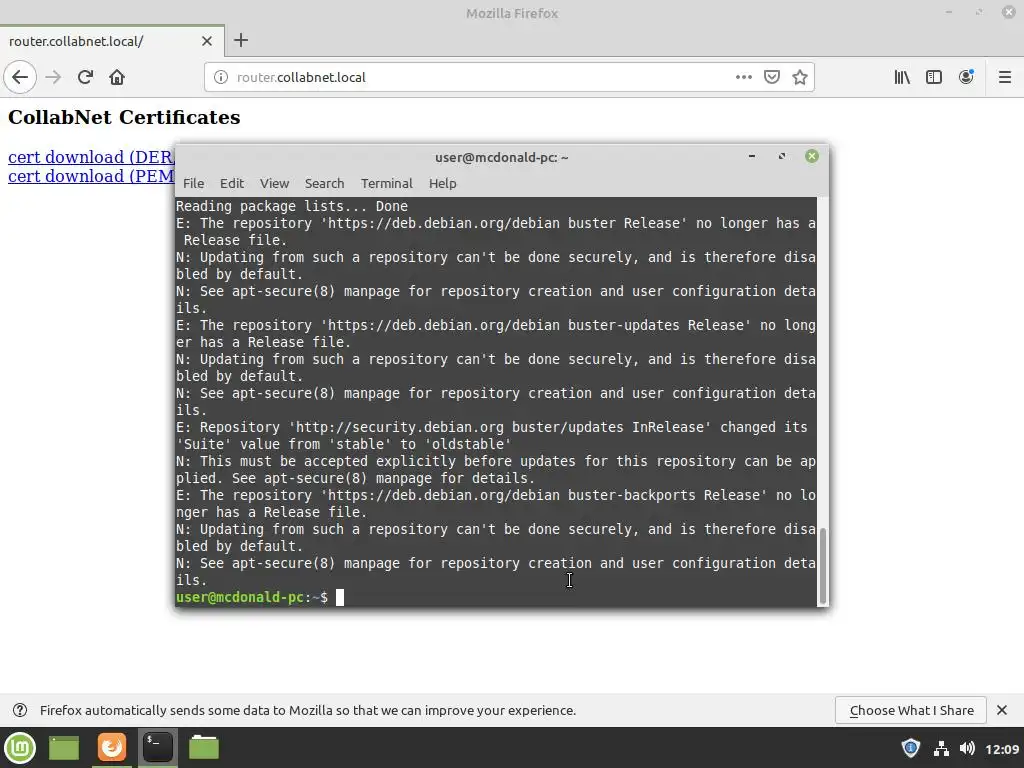Screen dimensions: 1024x768
Task: Minimize the terminal window
Action: coord(752,156)
